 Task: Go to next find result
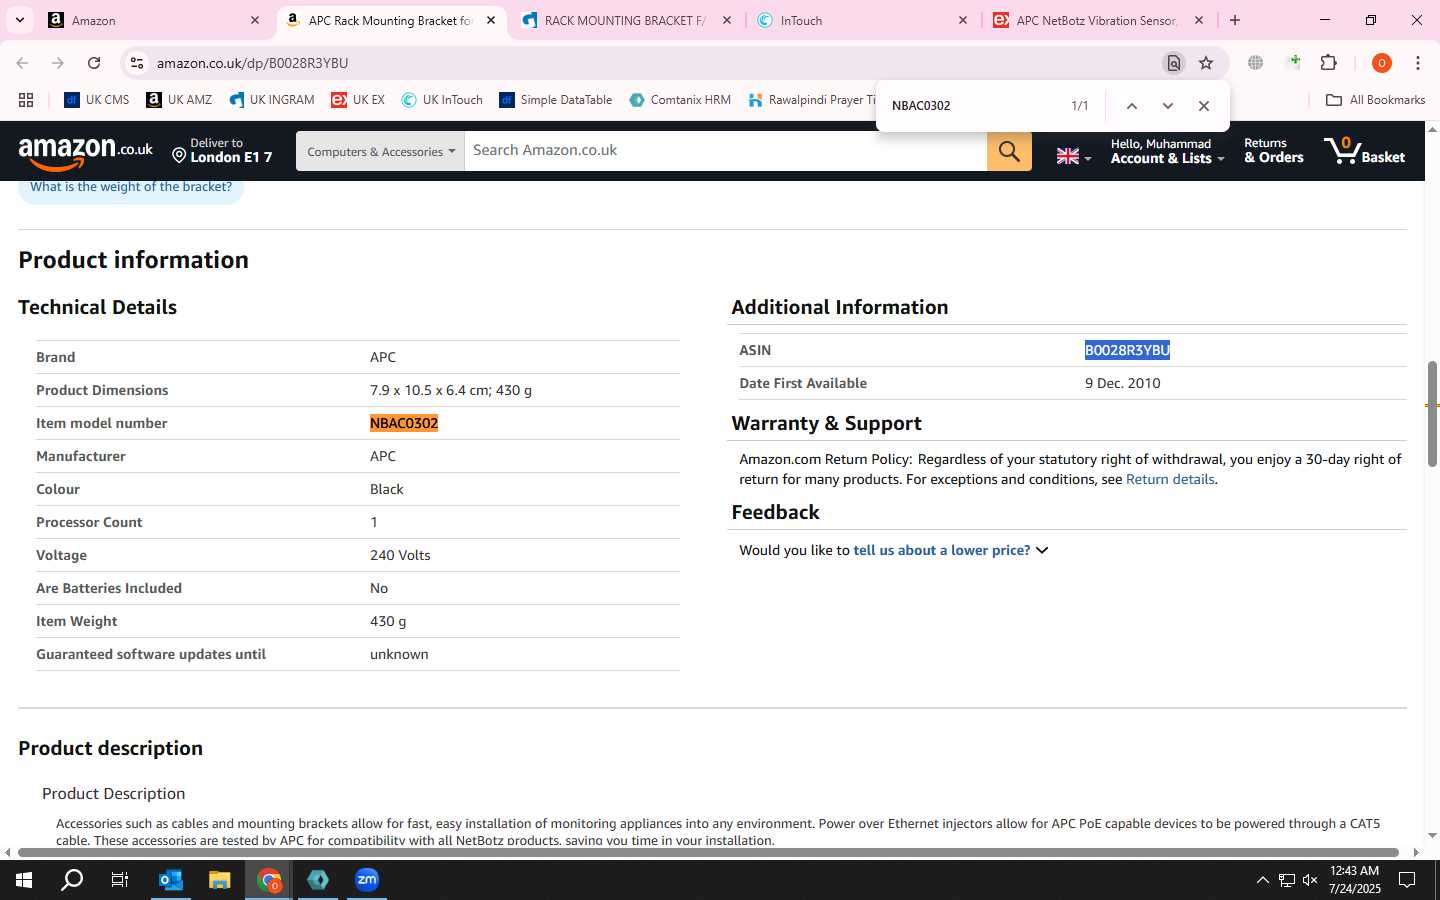click(1167, 106)
